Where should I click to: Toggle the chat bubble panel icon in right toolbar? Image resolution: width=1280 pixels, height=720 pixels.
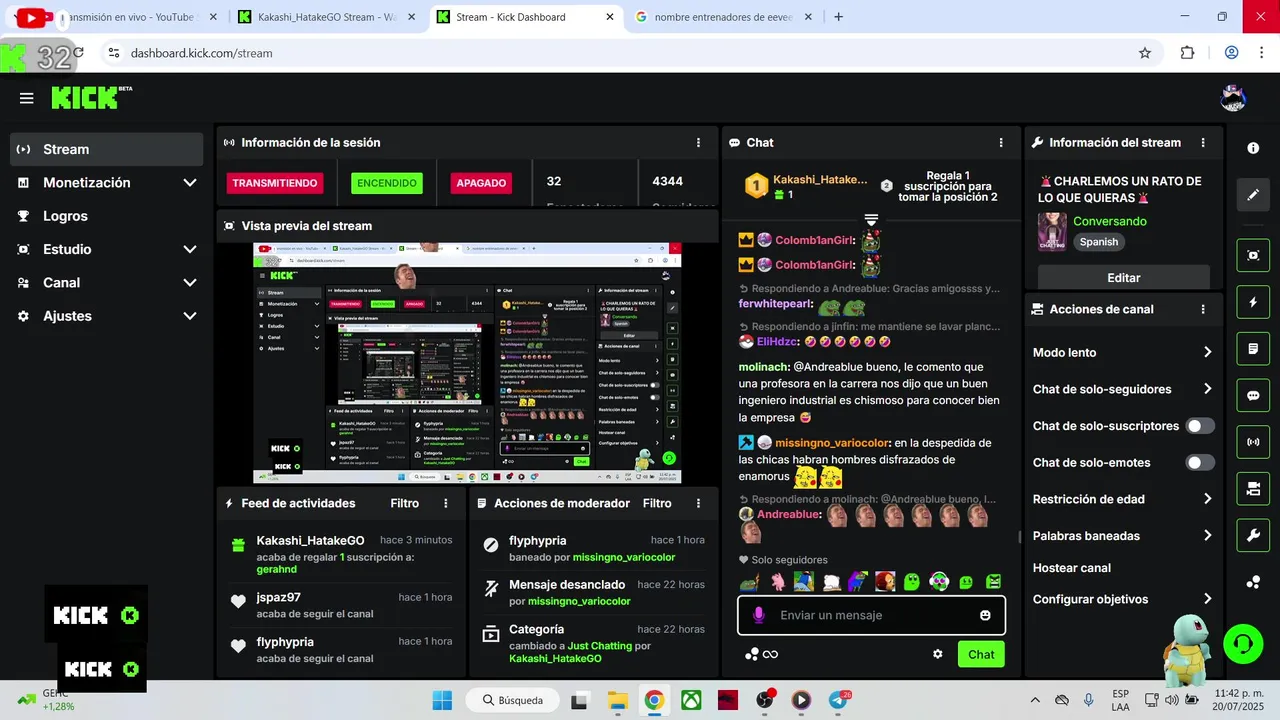pos(1253,395)
